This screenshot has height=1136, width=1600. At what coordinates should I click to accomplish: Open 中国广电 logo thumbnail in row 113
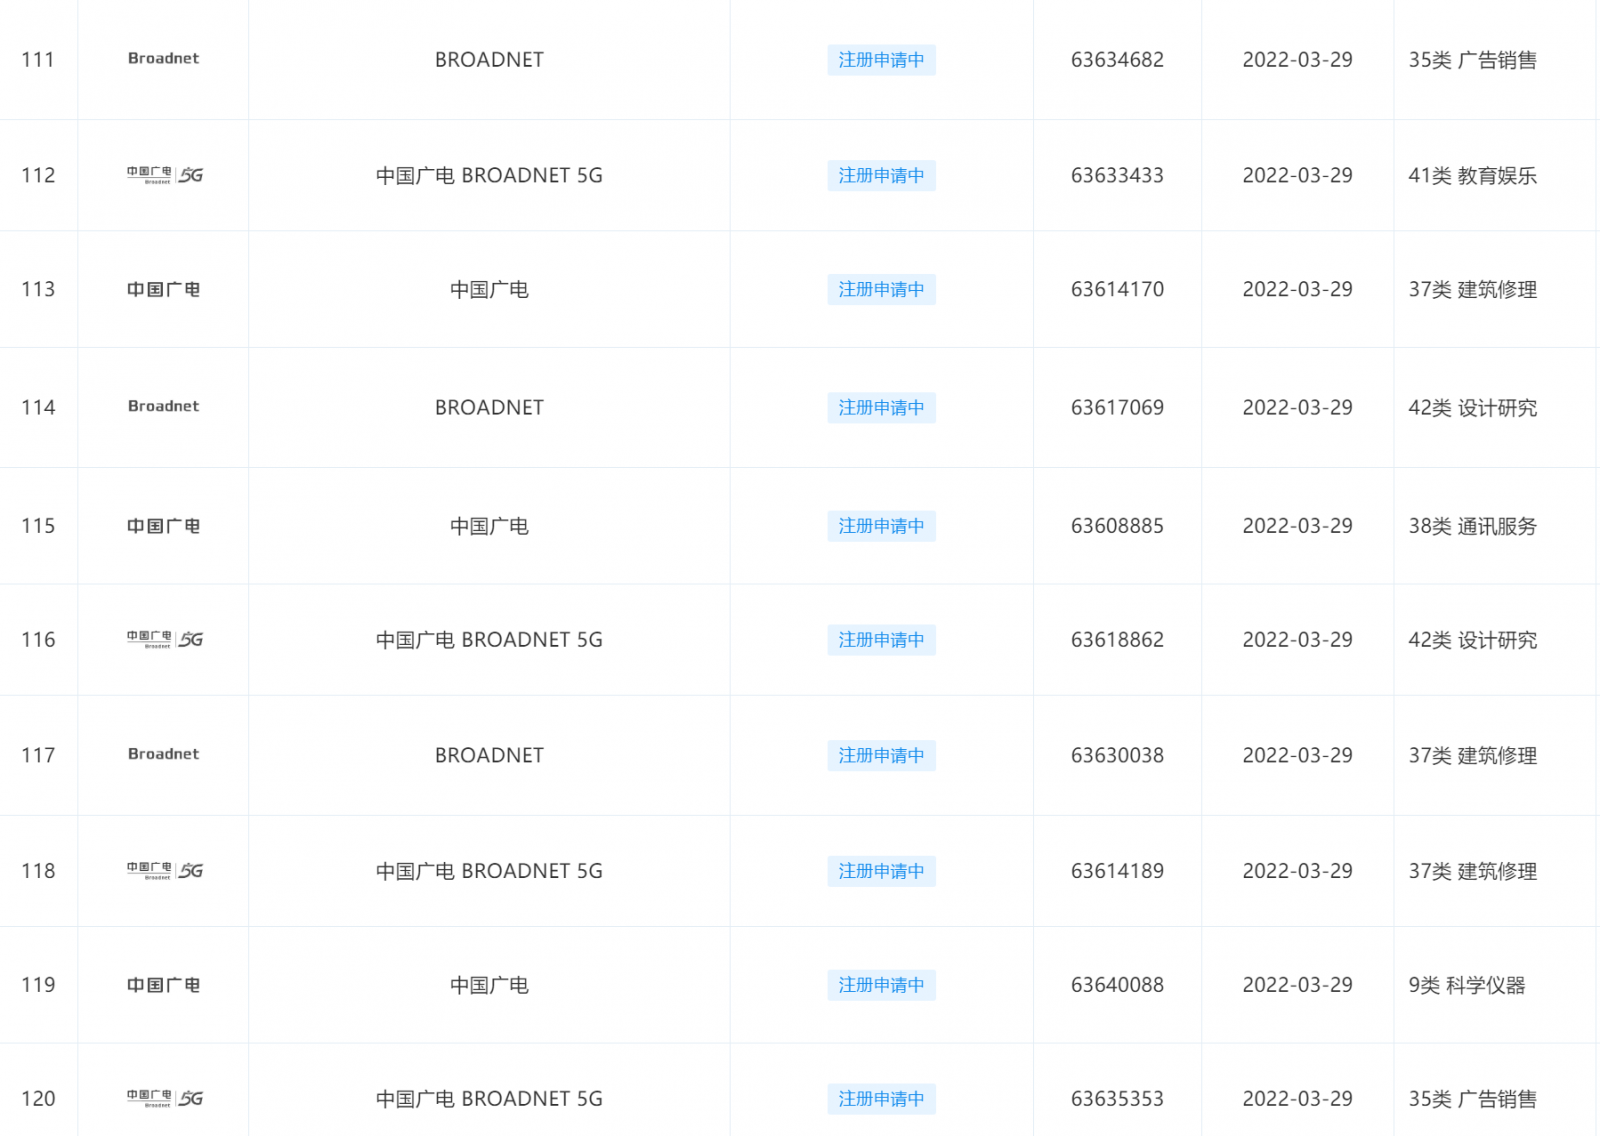click(163, 290)
